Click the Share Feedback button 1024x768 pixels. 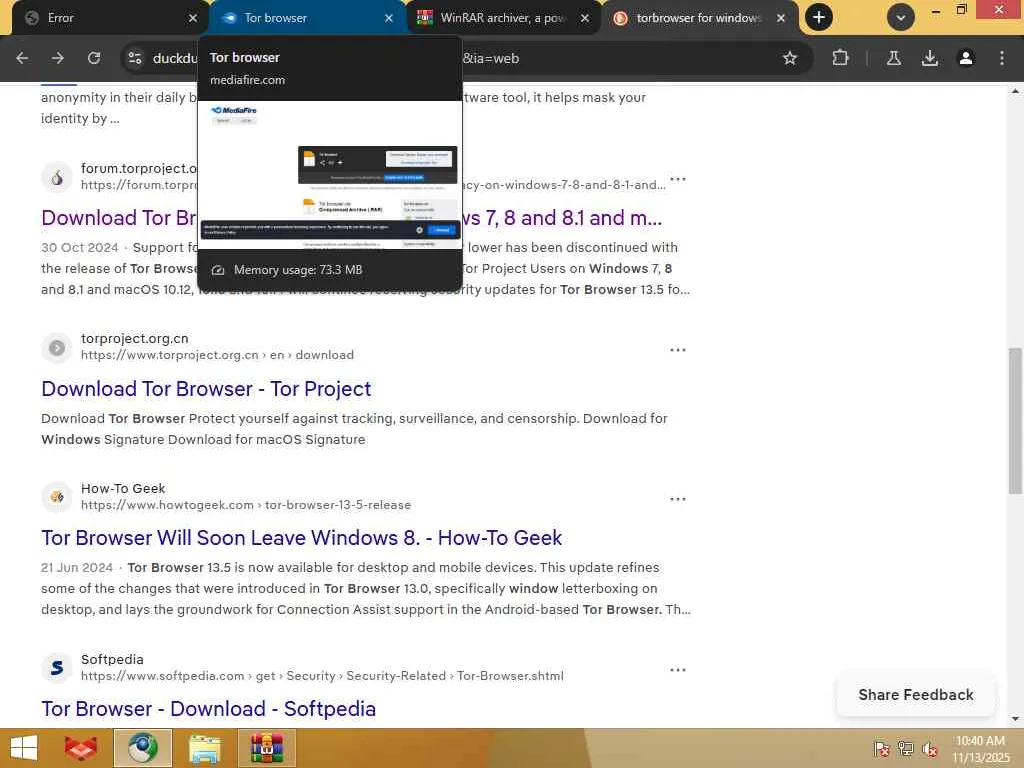point(916,695)
